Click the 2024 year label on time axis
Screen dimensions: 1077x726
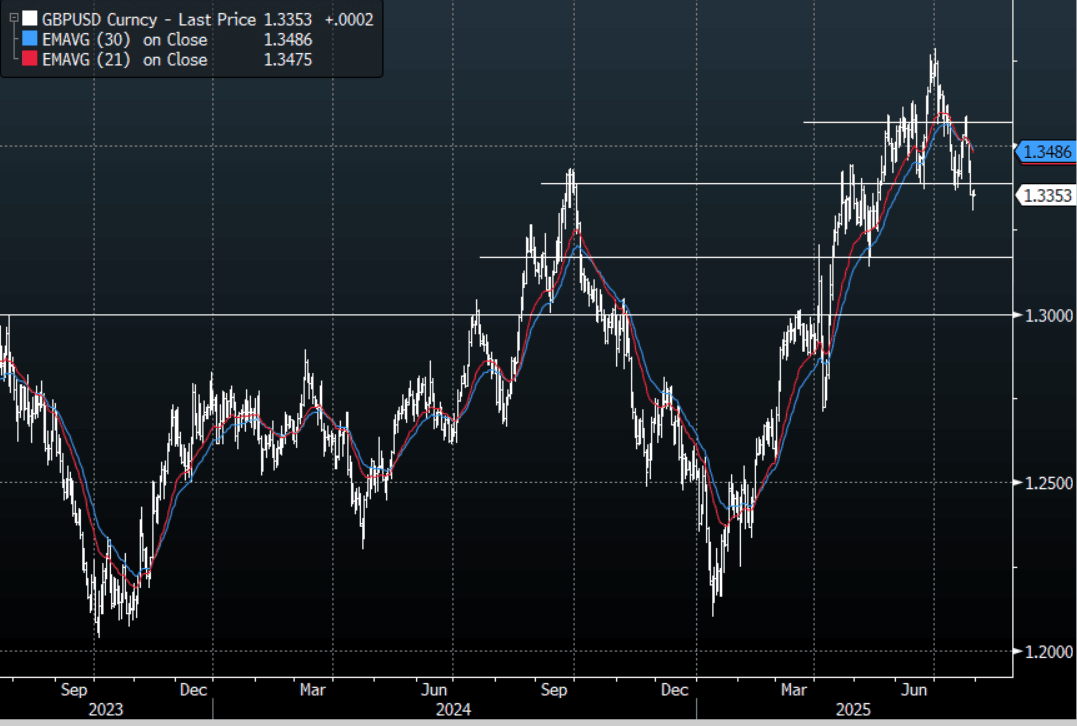[x=454, y=709]
